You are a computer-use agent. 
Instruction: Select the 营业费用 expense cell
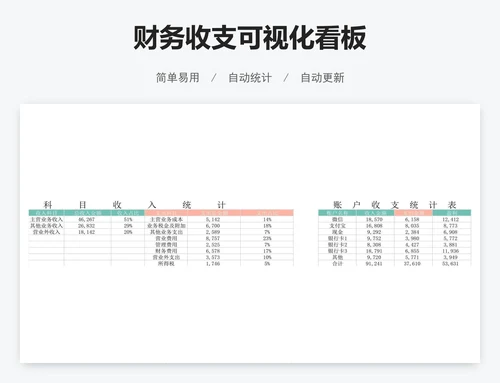(x=166, y=238)
